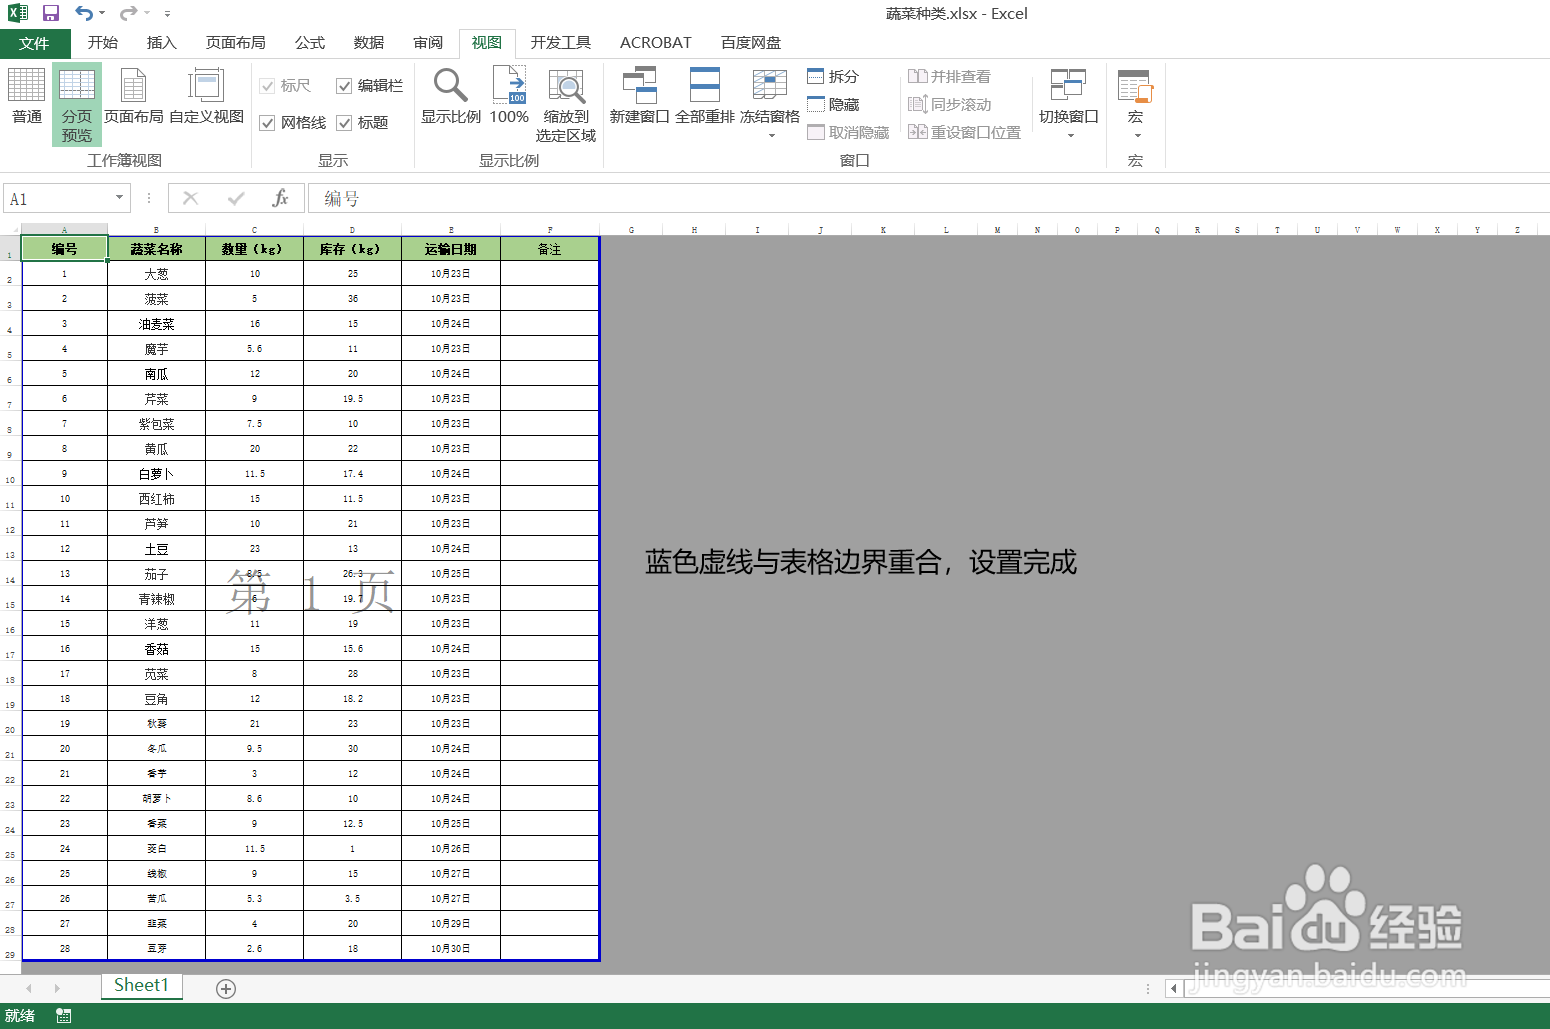This screenshot has height=1029, width=1550.
Task: Click the Insert Function fx icon
Action: 280,198
